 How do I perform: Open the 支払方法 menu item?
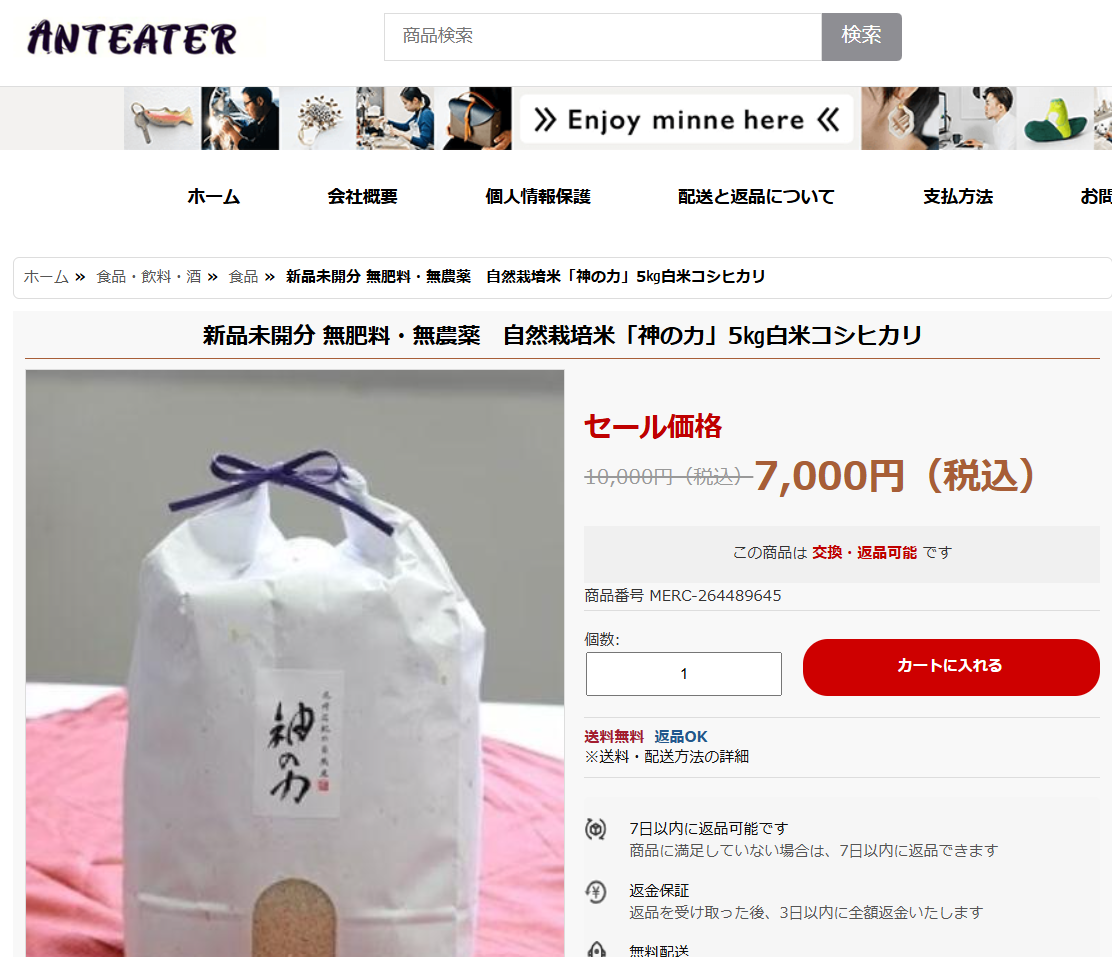tap(958, 197)
